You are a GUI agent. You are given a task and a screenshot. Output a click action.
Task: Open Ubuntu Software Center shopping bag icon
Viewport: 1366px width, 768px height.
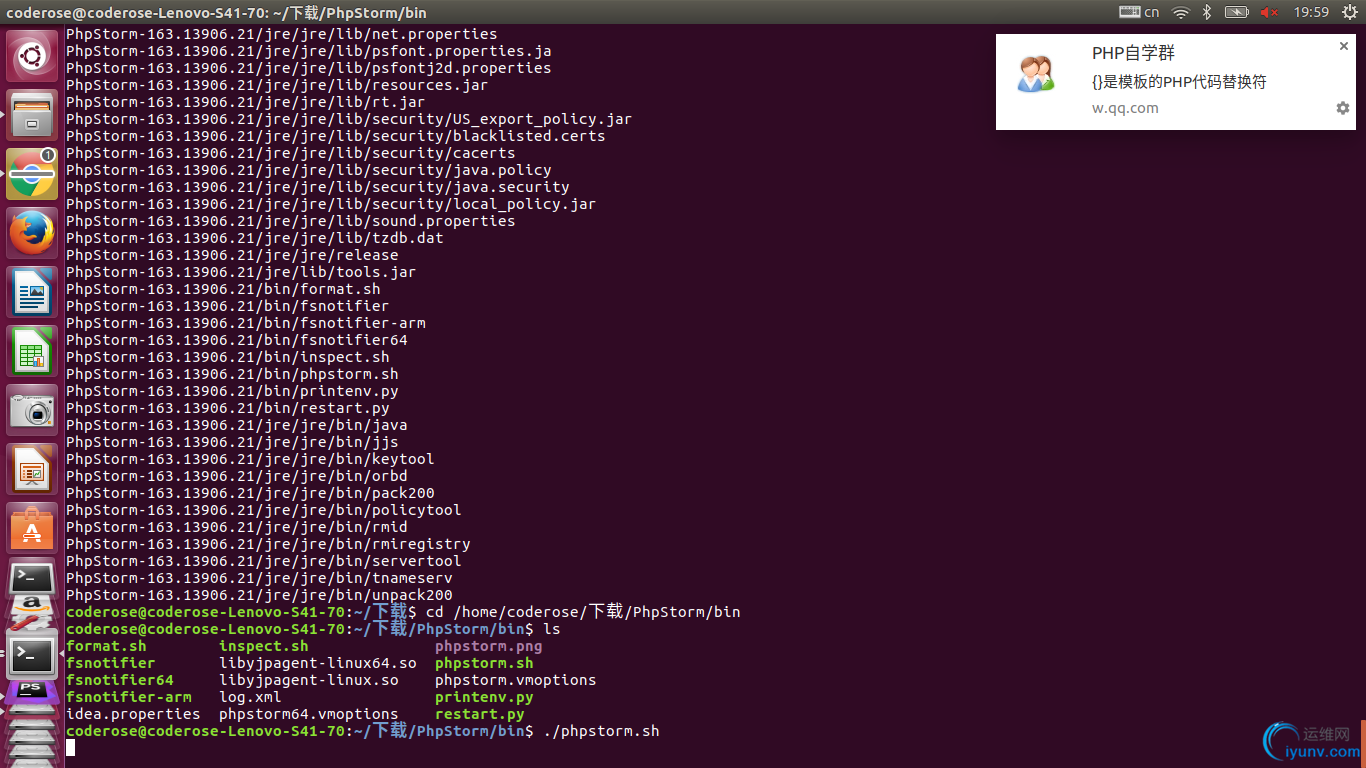tap(32, 528)
